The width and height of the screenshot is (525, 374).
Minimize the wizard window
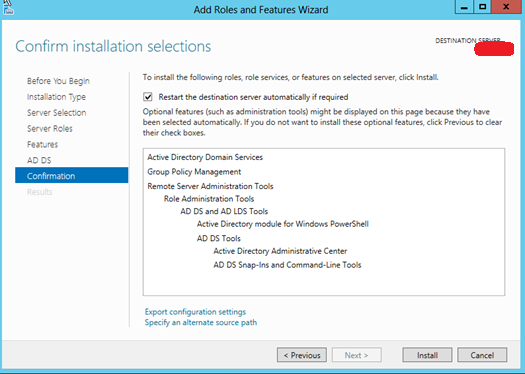pyautogui.click(x=464, y=7)
